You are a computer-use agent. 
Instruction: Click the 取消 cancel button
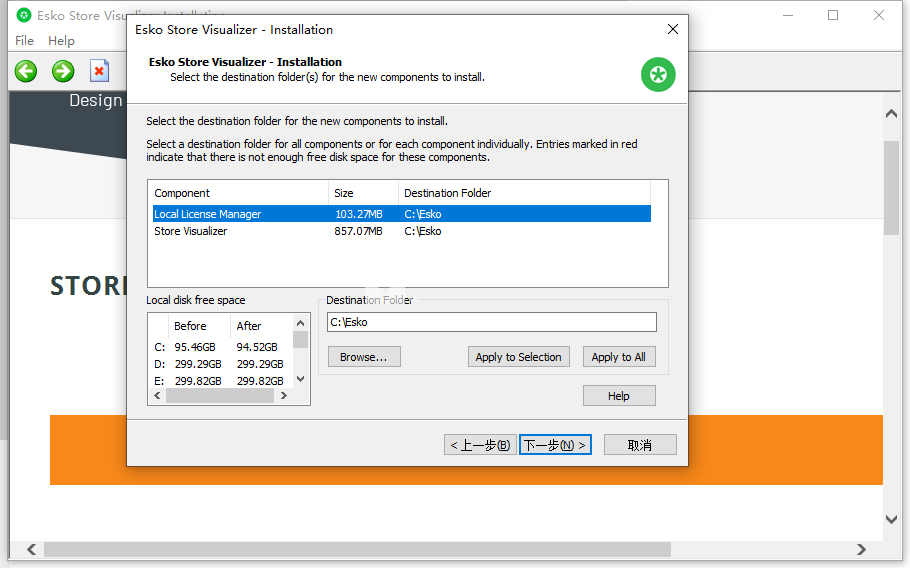[640, 445]
